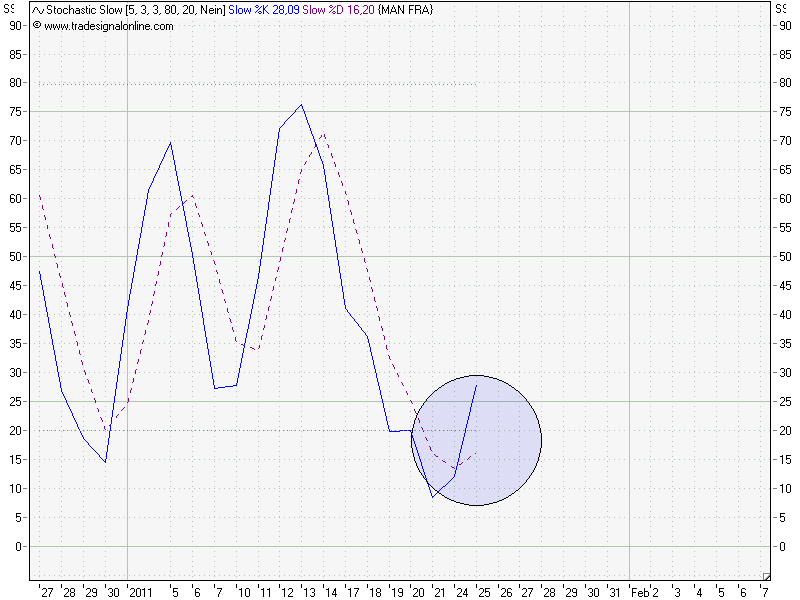Select the Slow %K 28,09 legend label
The width and height of the screenshot is (800, 600).
coord(264,10)
